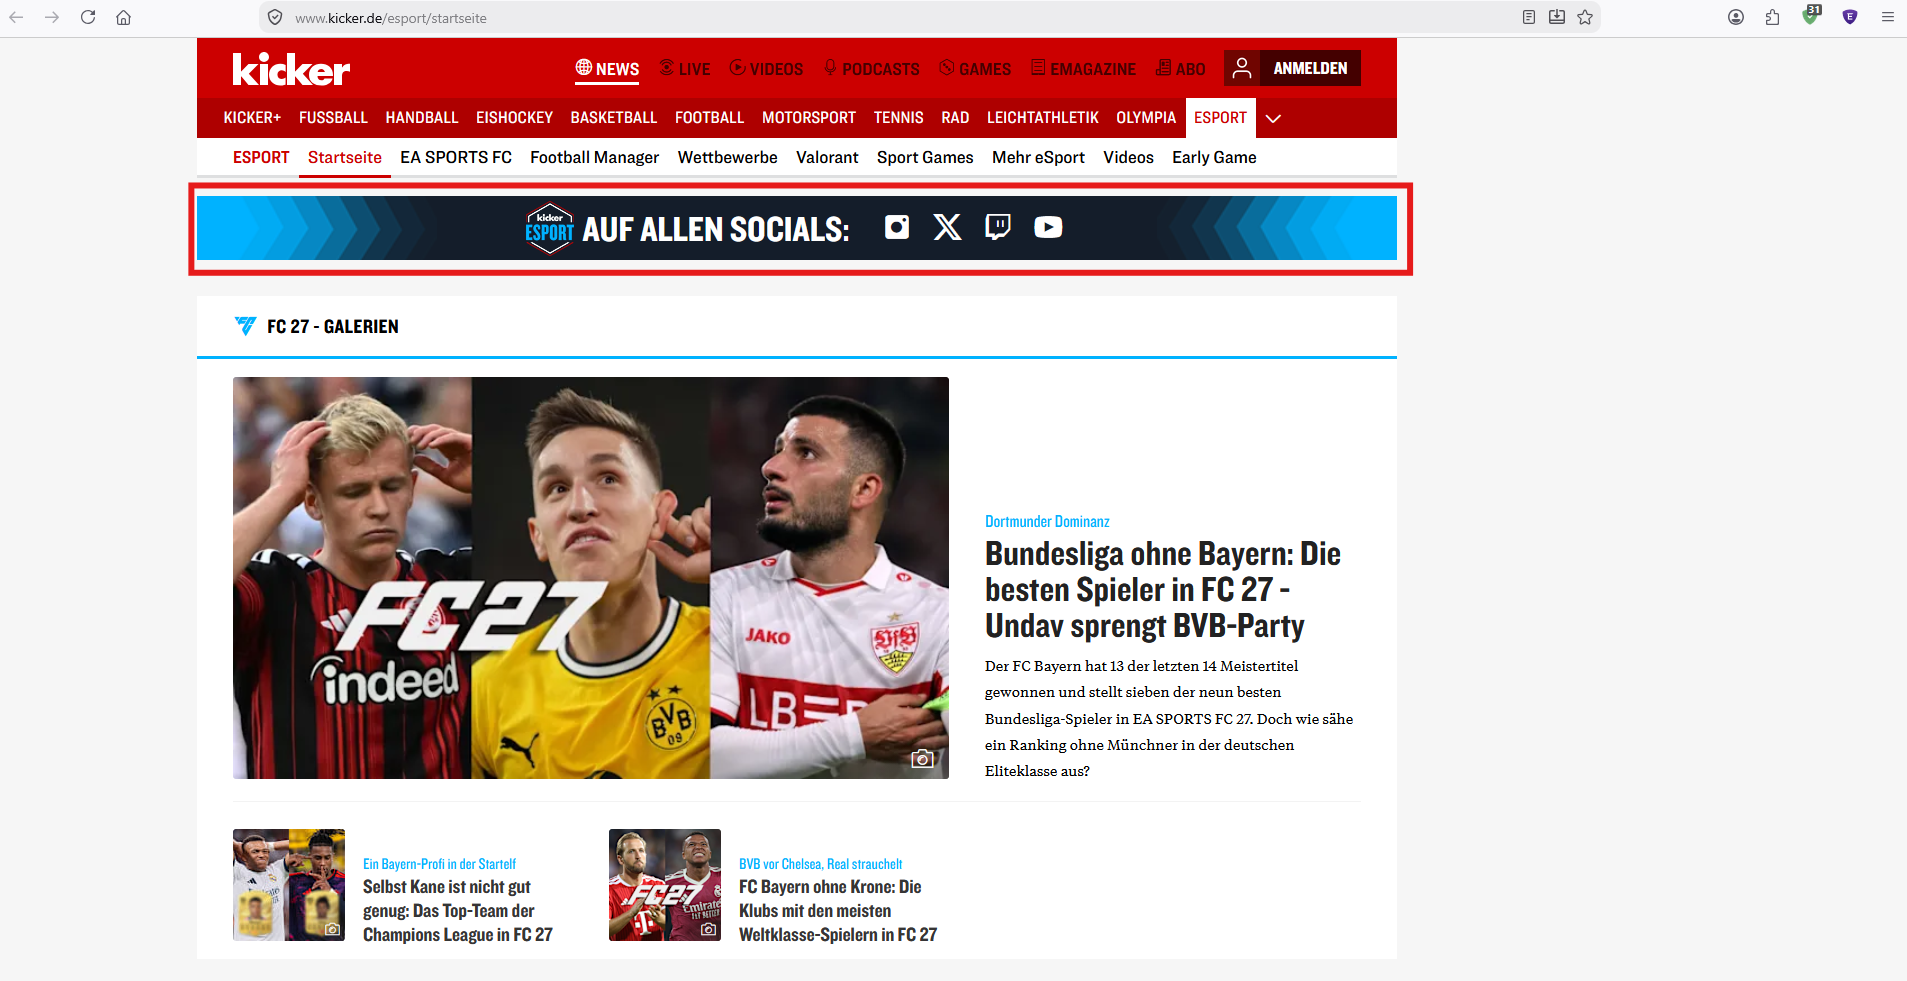Open the NEWS menu item

click(x=607, y=69)
